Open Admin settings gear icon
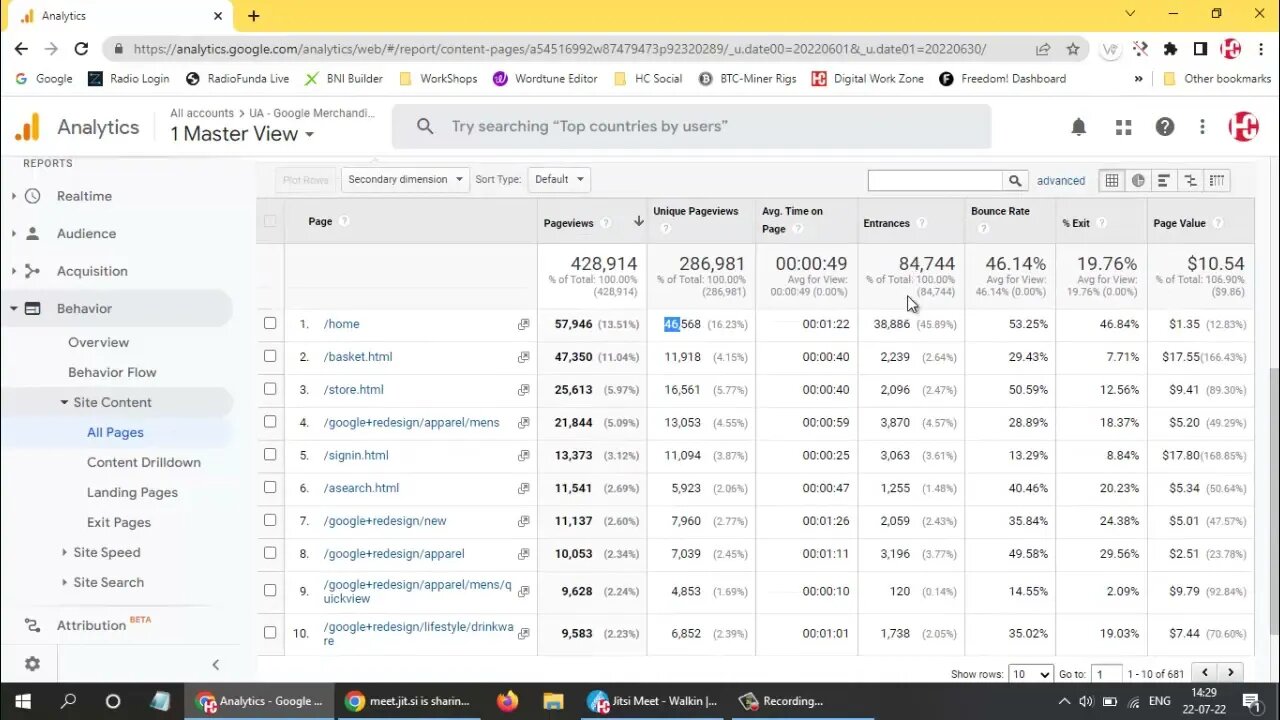Viewport: 1280px width, 720px height. (32, 664)
